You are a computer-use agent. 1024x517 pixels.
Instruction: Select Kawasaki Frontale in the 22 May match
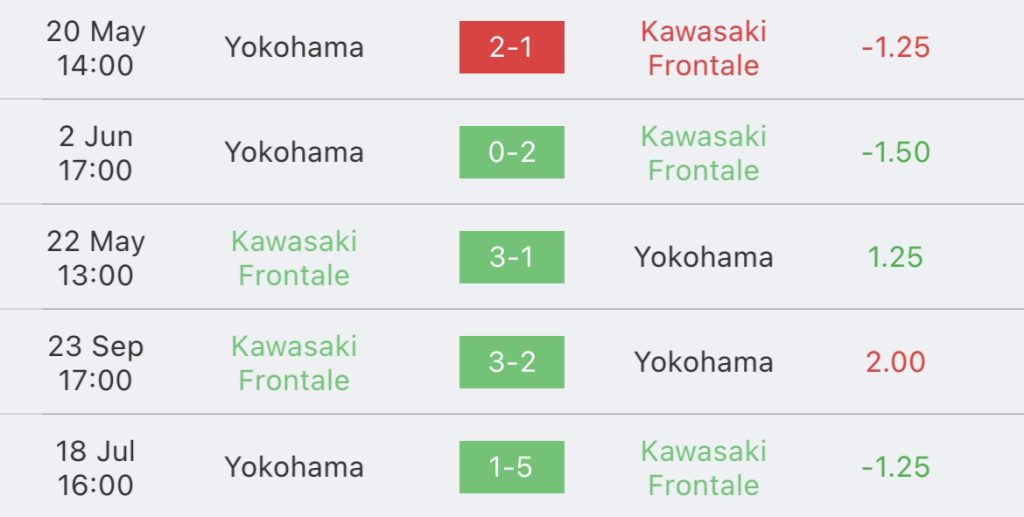pos(294,258)
